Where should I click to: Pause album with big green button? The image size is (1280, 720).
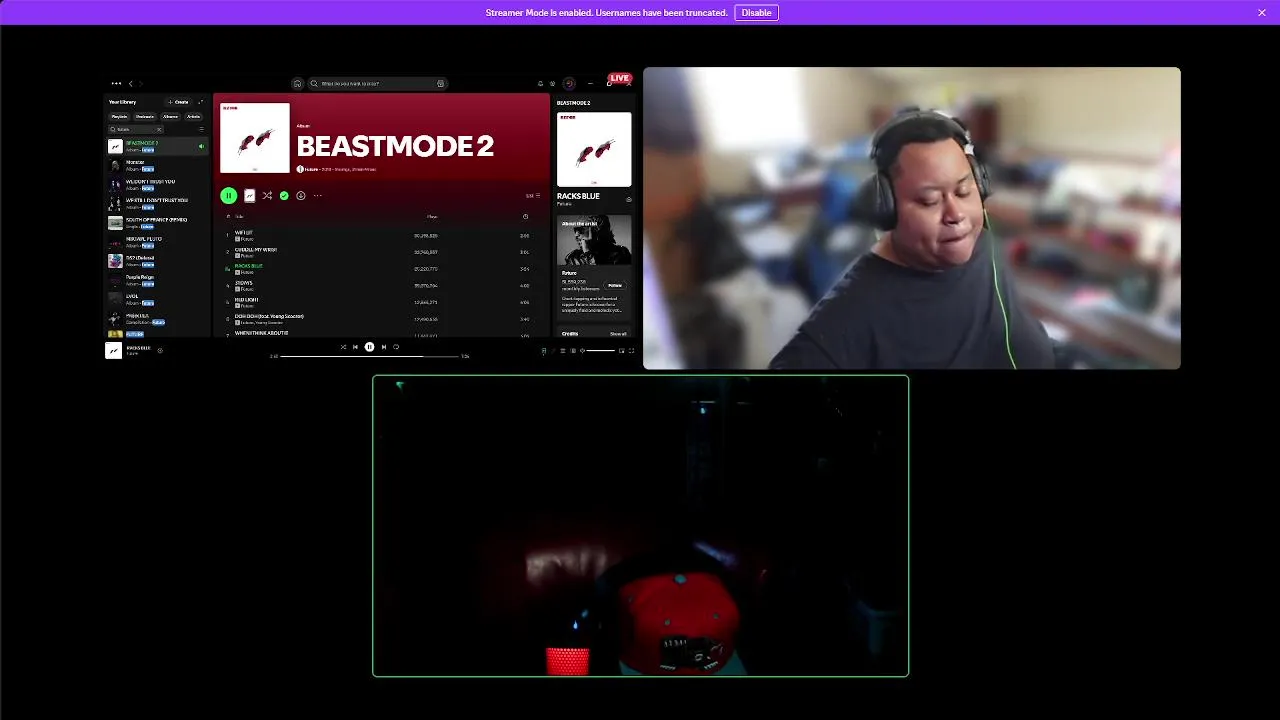(x=229, y=196)
